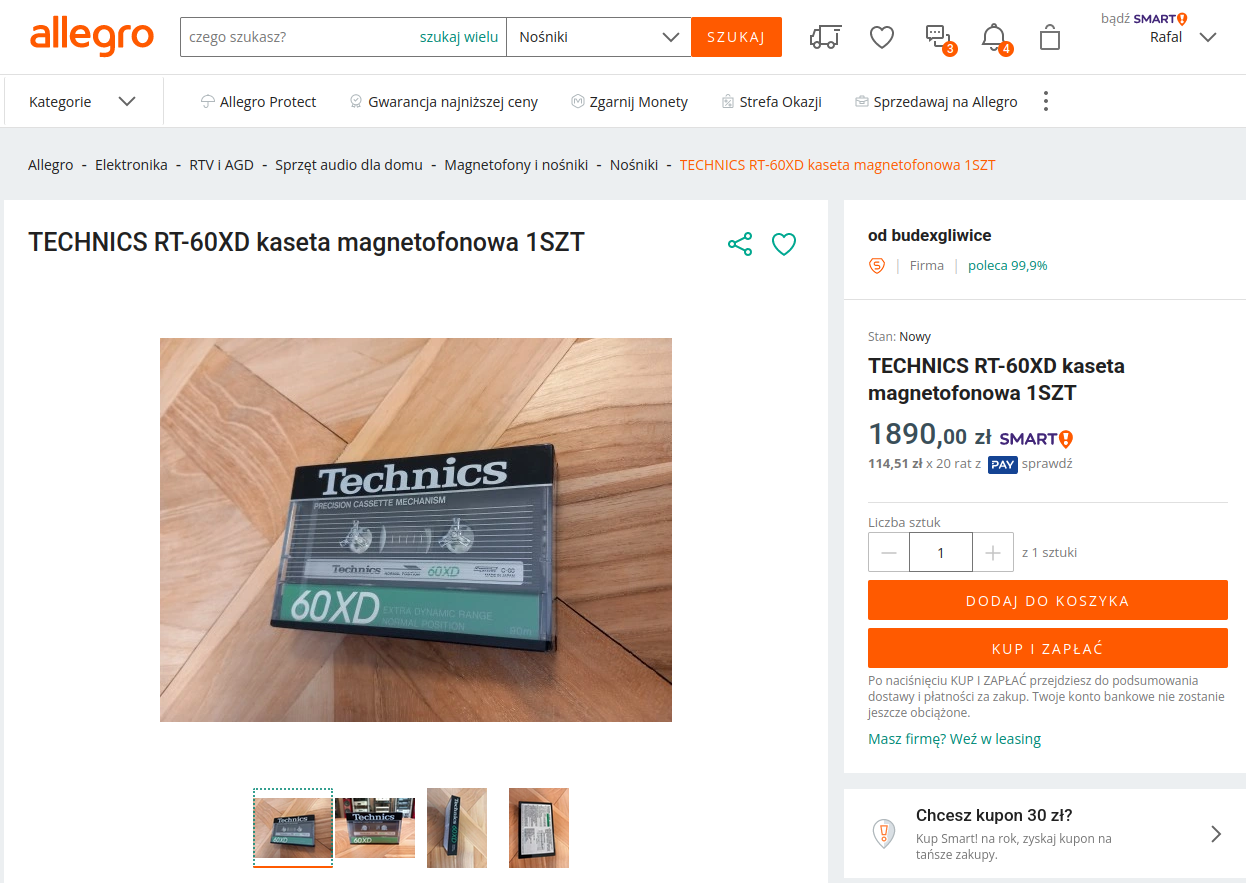Click the KUP I ZAPŁAĆ button
The image size is (1246, 883).
pyautogui.click(x=1048, y=648)
